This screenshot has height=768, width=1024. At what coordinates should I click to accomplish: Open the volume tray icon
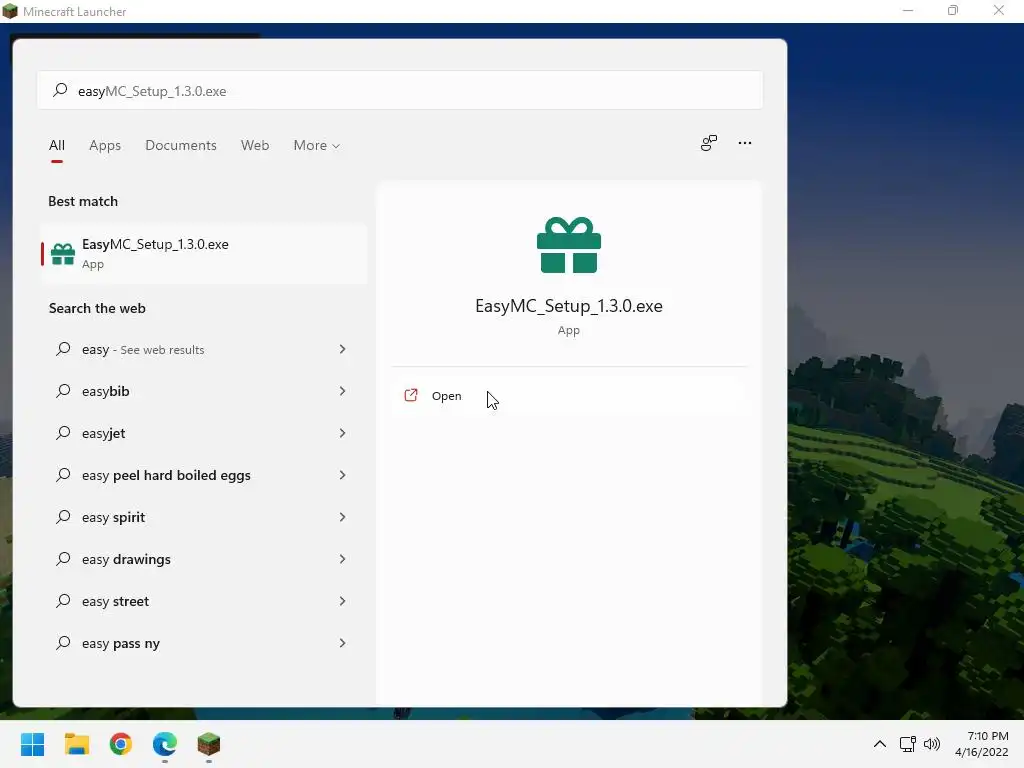click(932, 744)
